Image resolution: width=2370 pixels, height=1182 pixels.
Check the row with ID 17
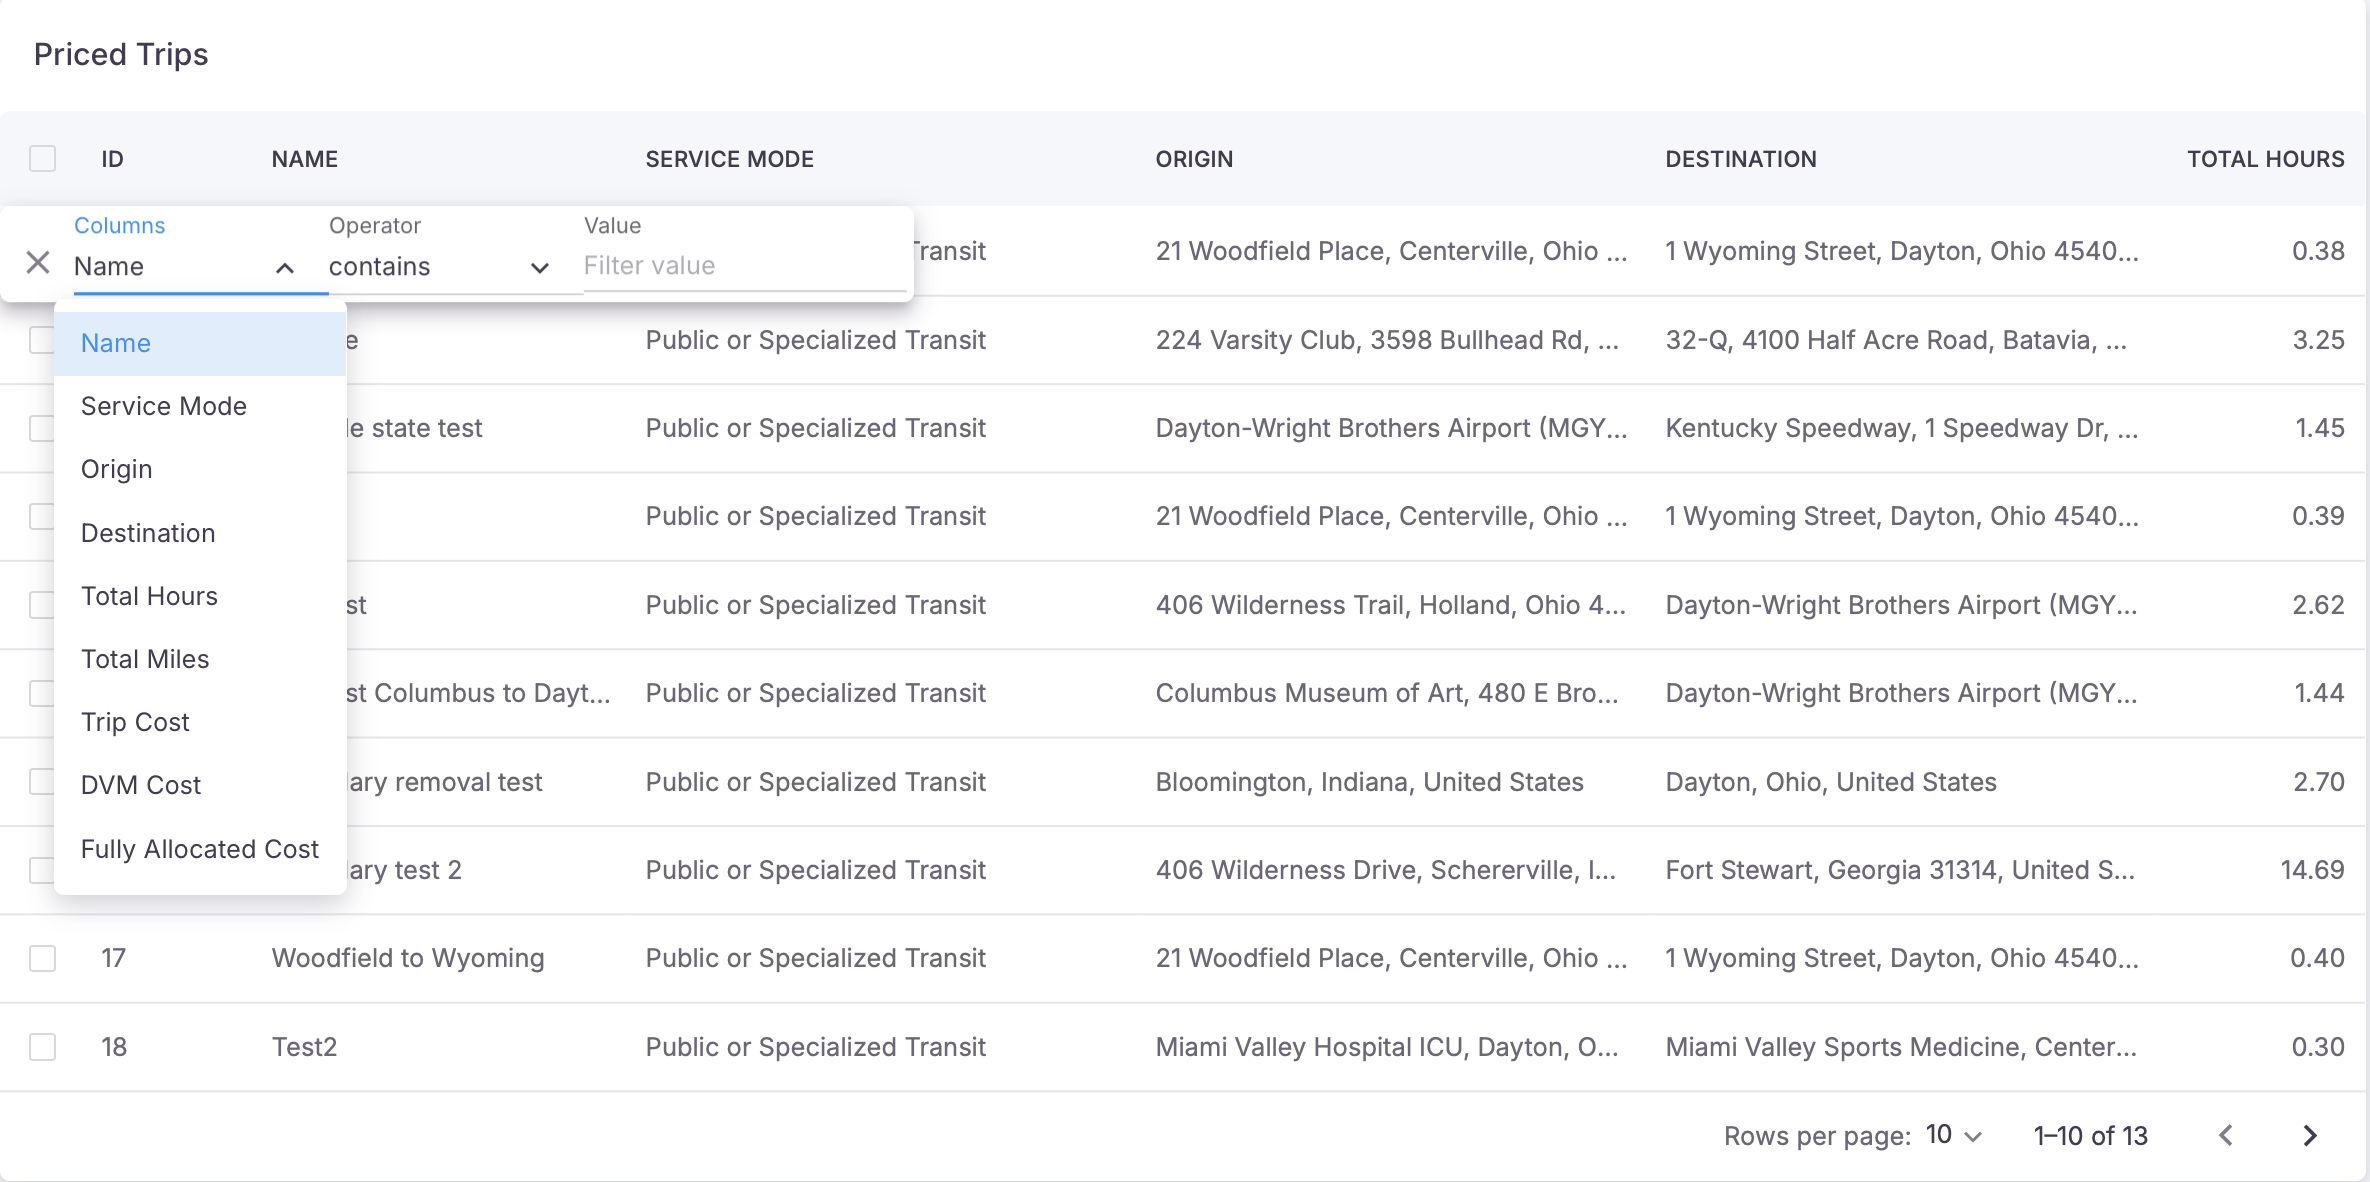(43, 958)
